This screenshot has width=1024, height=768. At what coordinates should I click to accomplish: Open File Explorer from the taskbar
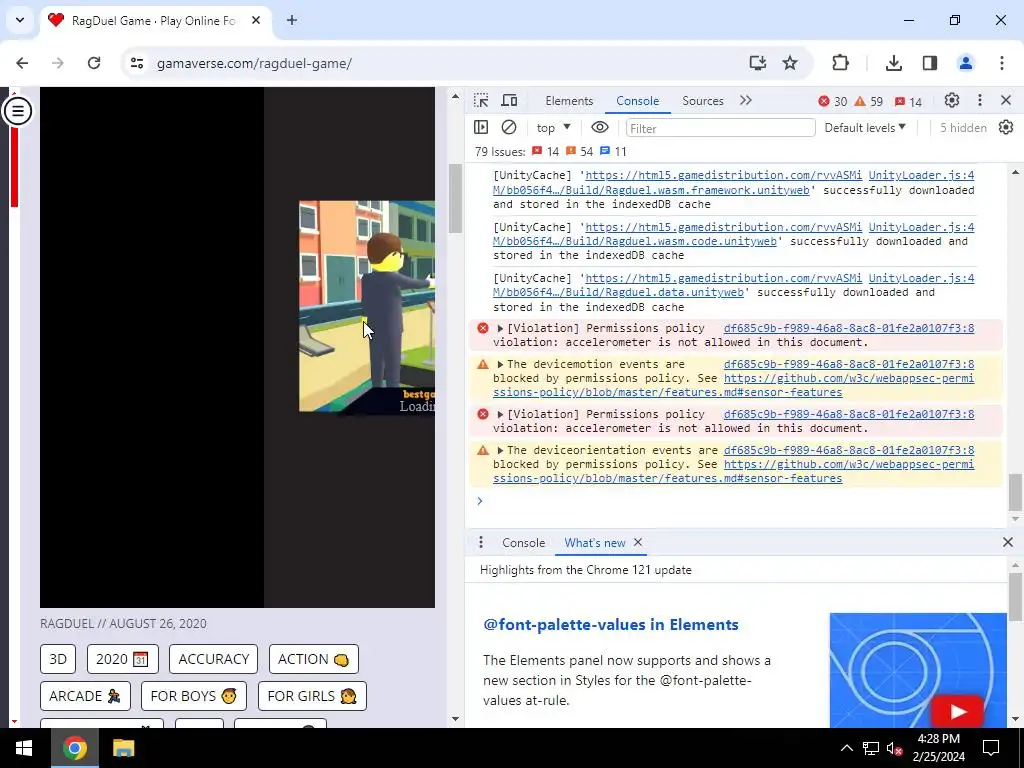tap(123, 748)
